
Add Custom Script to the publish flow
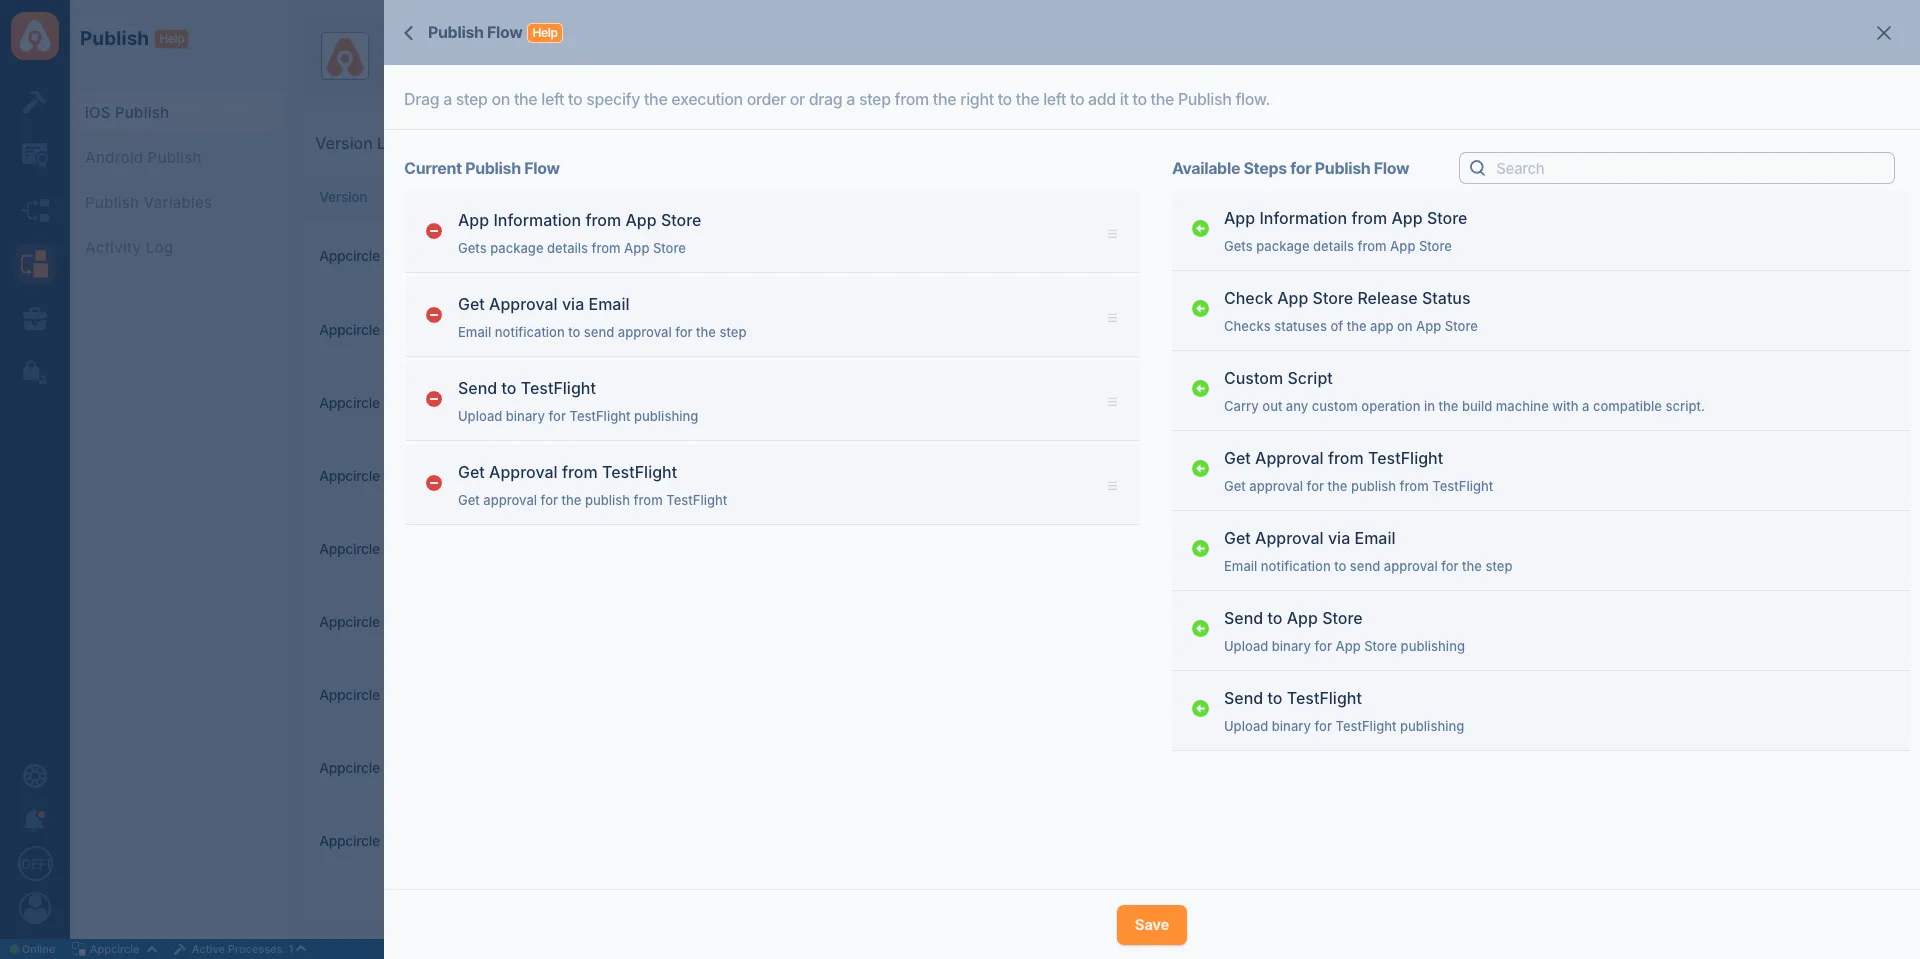click(x=1200, y=388)
